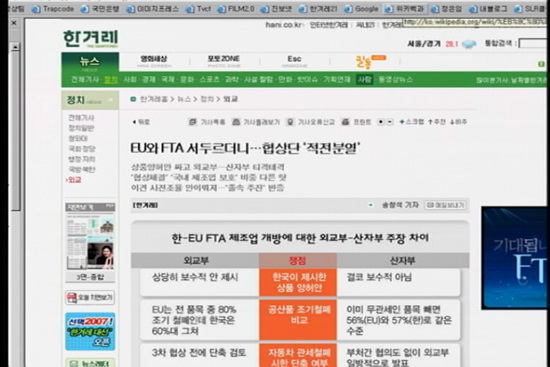Click the 뒤로 back link
Viewport: 550px width, 367px height.
click(141, 122)
